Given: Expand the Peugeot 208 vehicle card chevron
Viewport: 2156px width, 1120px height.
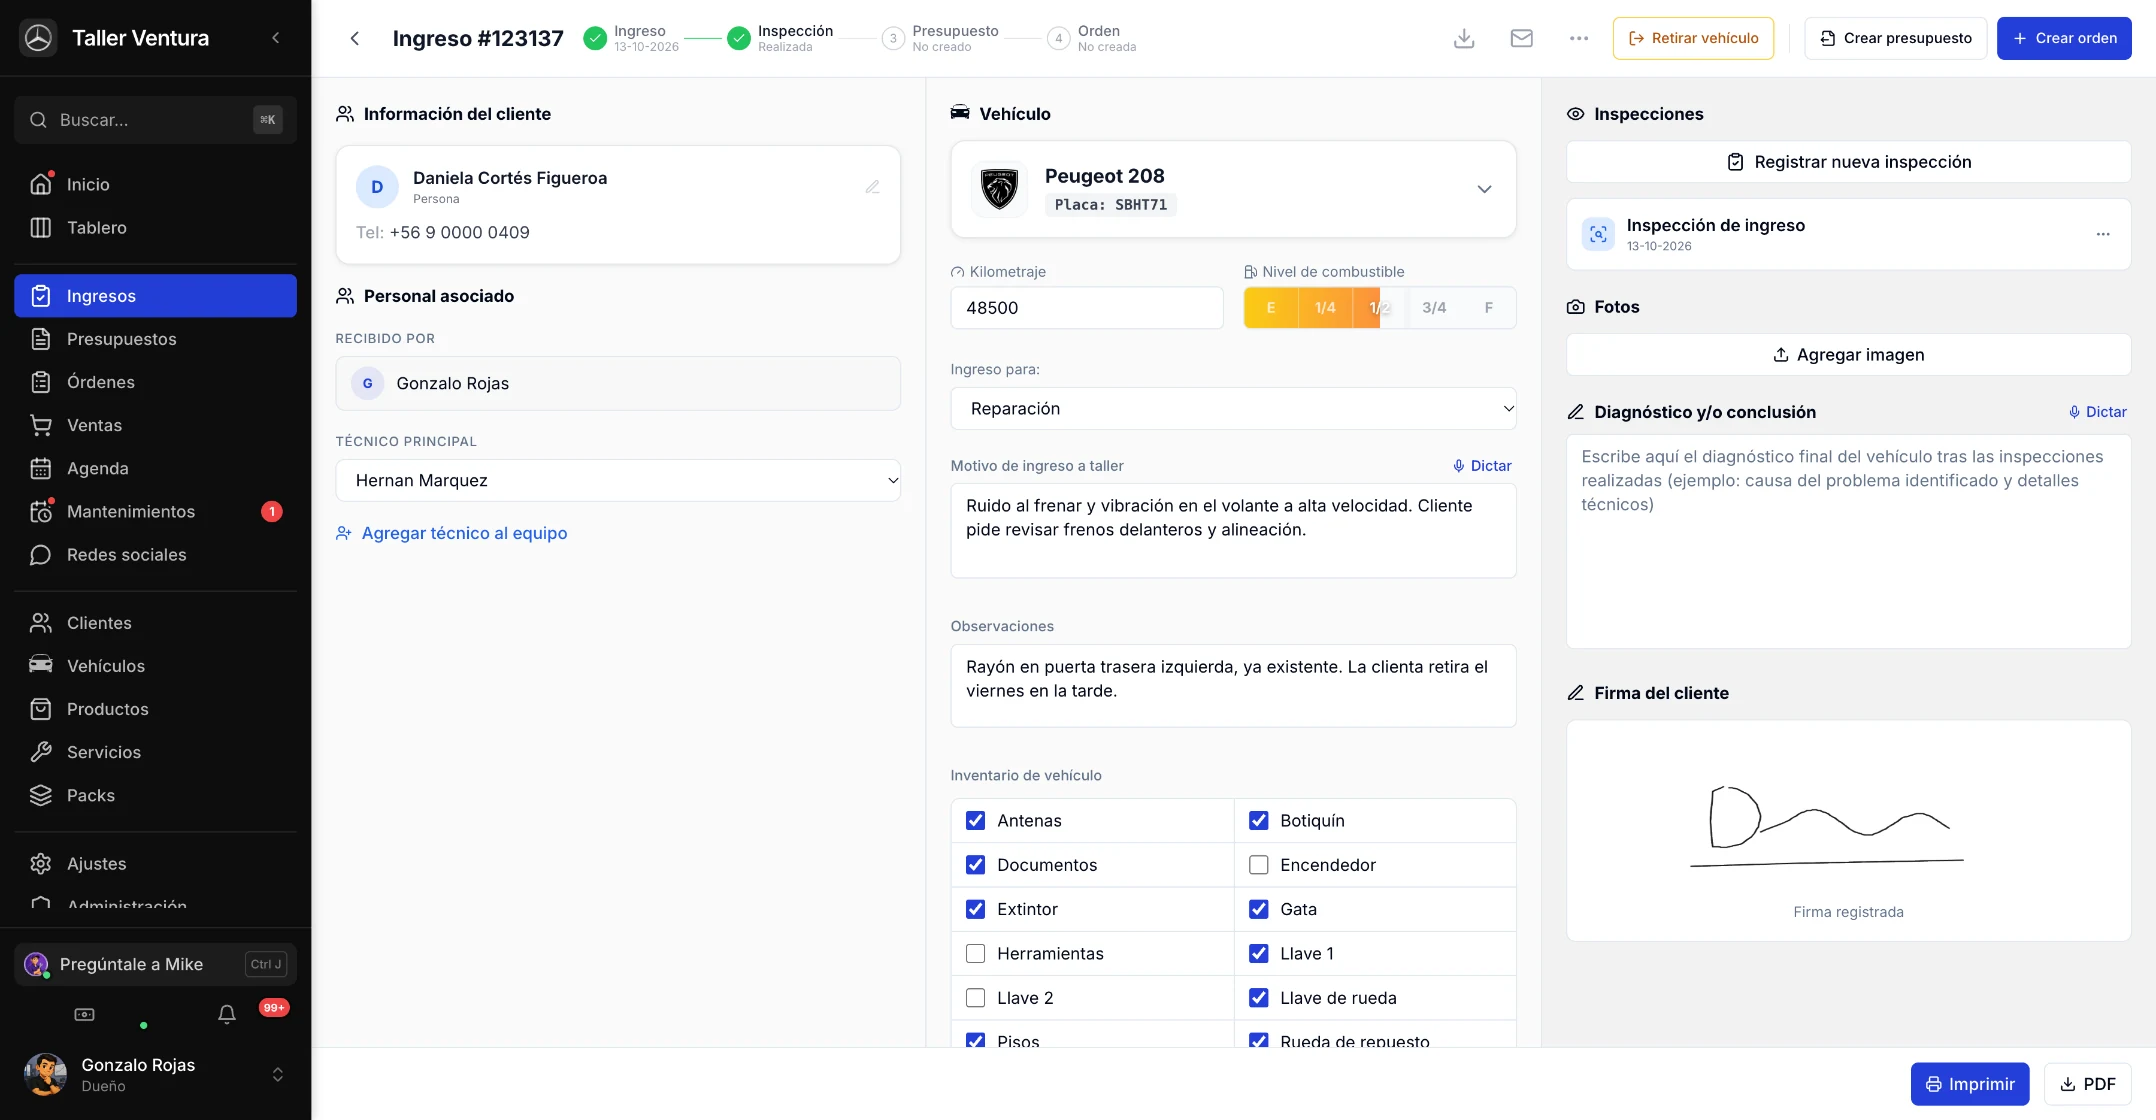Looking at the screenshot, I should coord(1484,189).
